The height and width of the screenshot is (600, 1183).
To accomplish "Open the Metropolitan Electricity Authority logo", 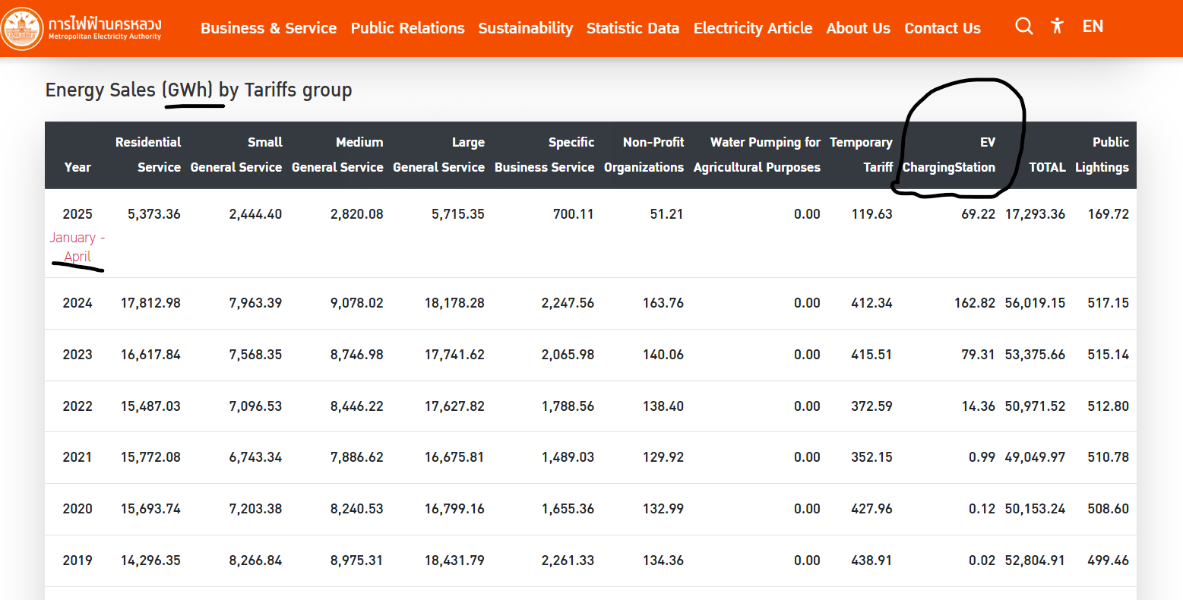I will pyautogui.click(x=81, y=28).
